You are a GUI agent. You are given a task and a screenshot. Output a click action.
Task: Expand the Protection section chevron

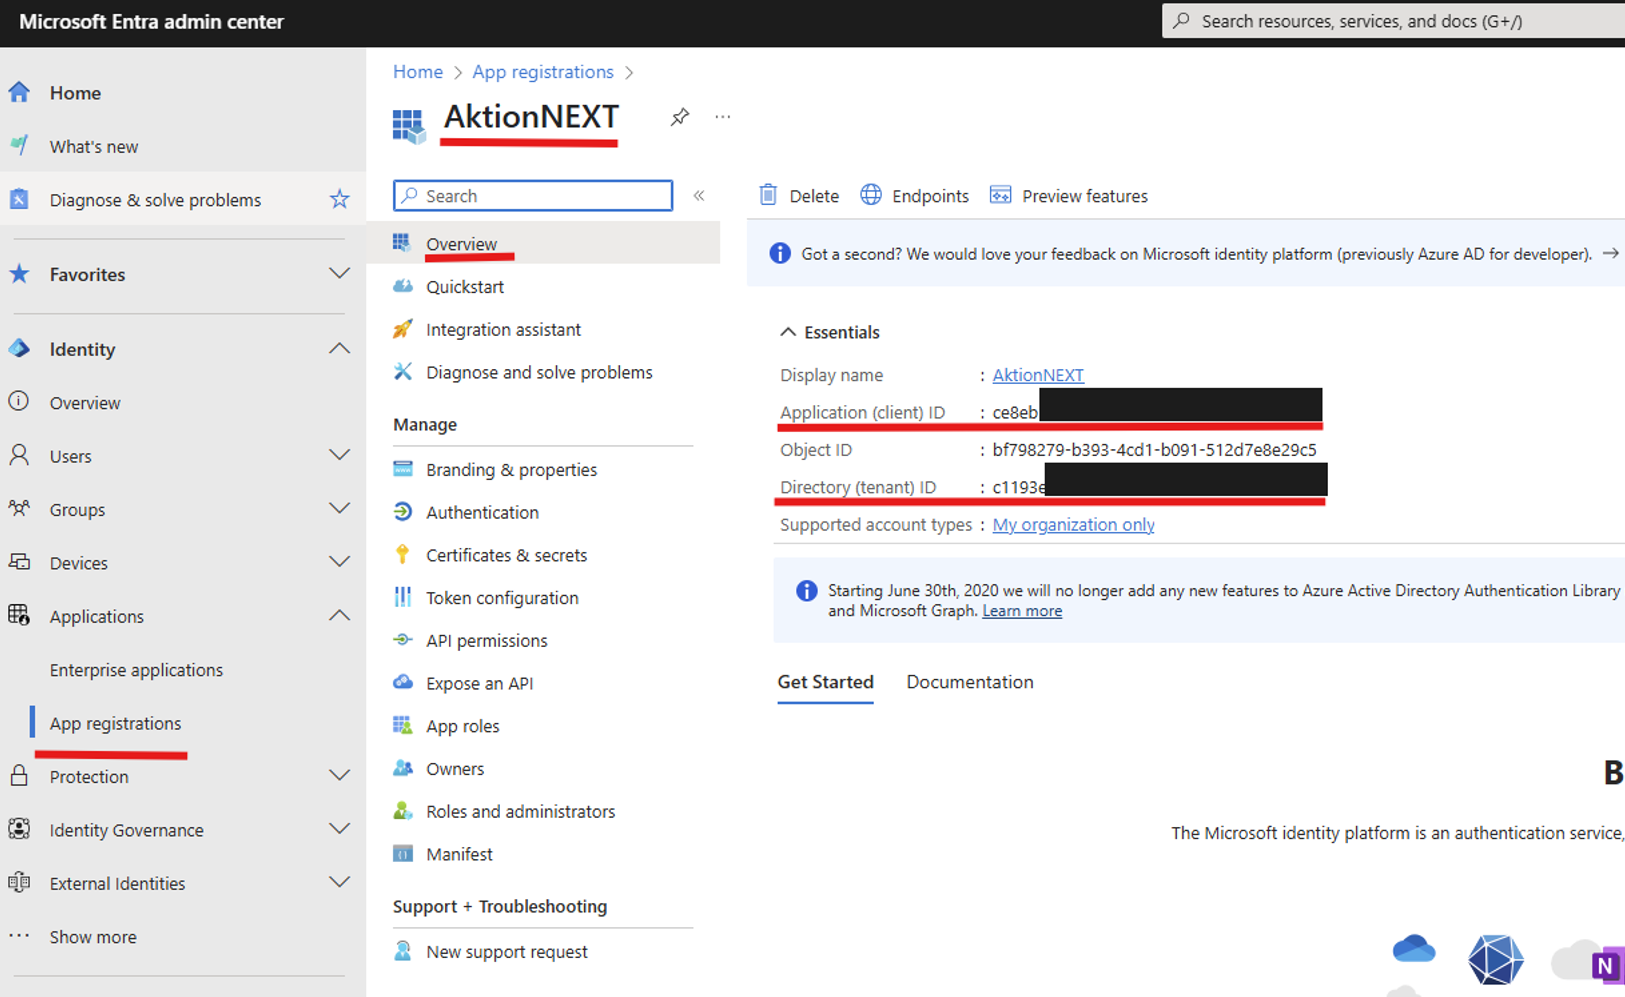click(340, 776)
